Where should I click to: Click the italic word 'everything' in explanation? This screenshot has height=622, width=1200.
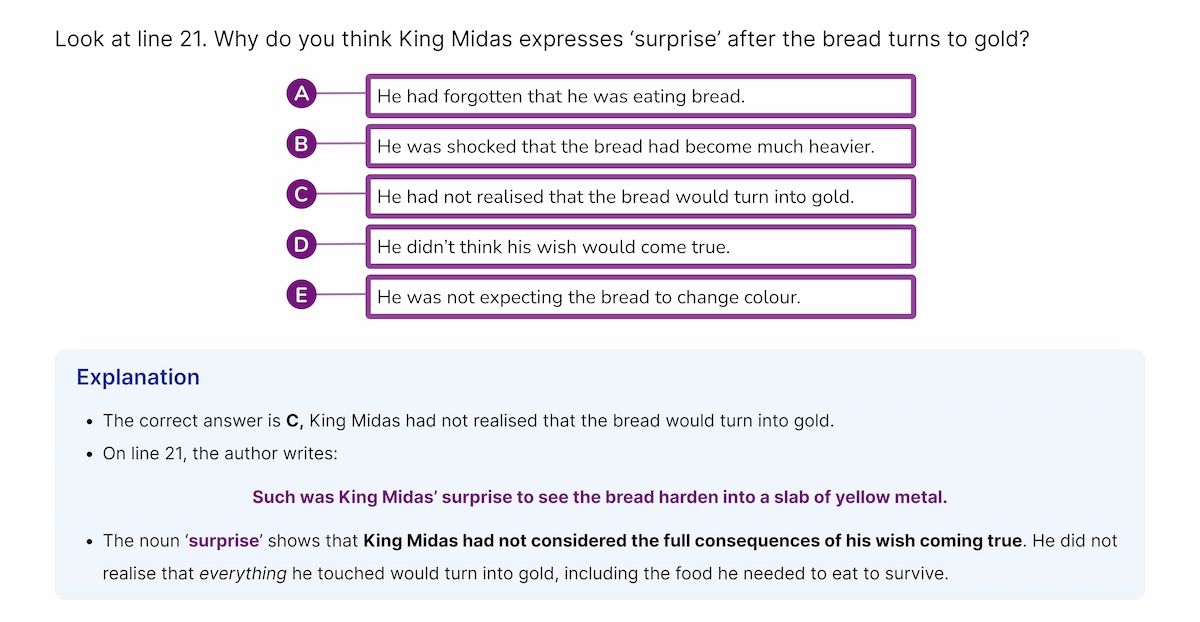[243, 574]
